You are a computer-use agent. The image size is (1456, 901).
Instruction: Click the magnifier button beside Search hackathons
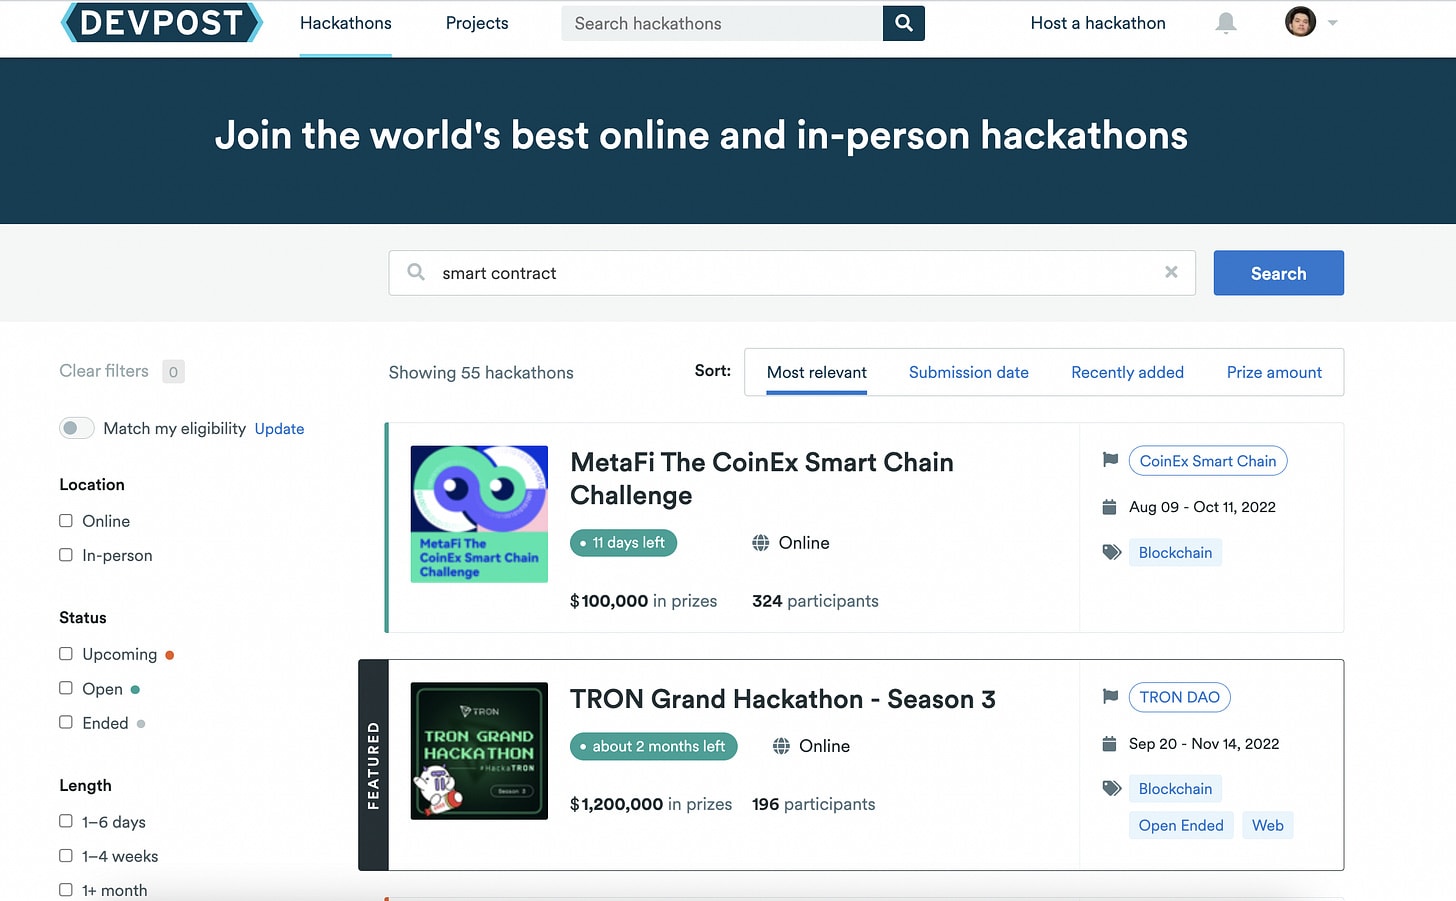(903, 23)
